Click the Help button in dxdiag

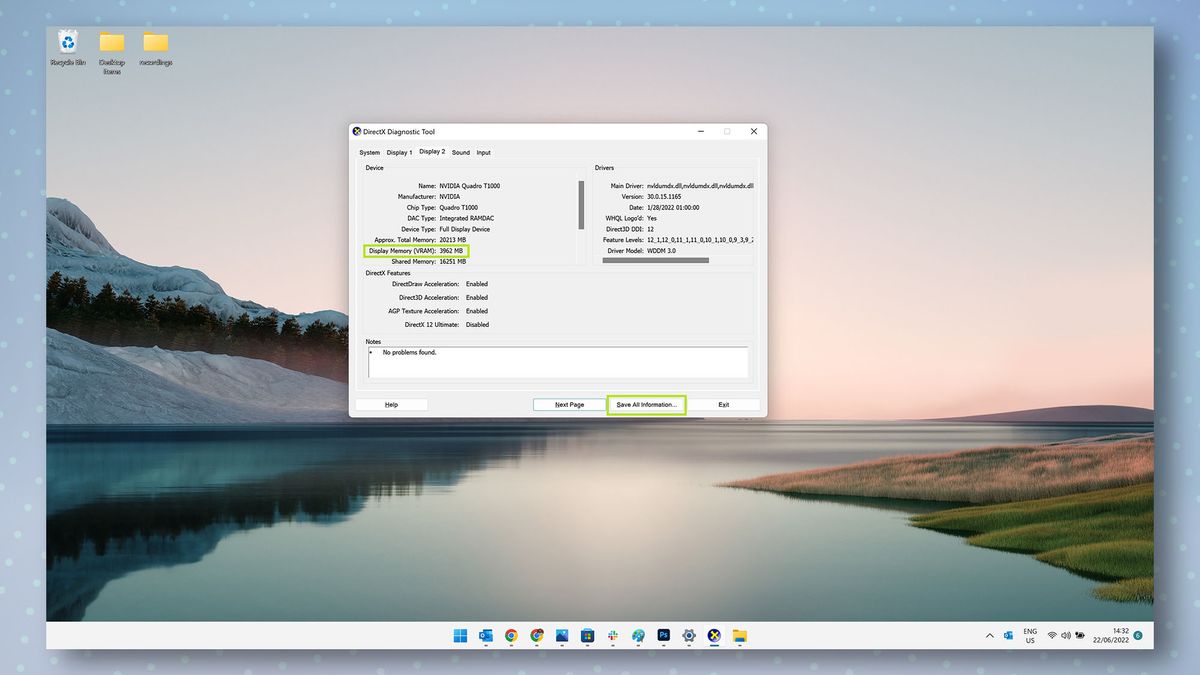pos(391,404)
